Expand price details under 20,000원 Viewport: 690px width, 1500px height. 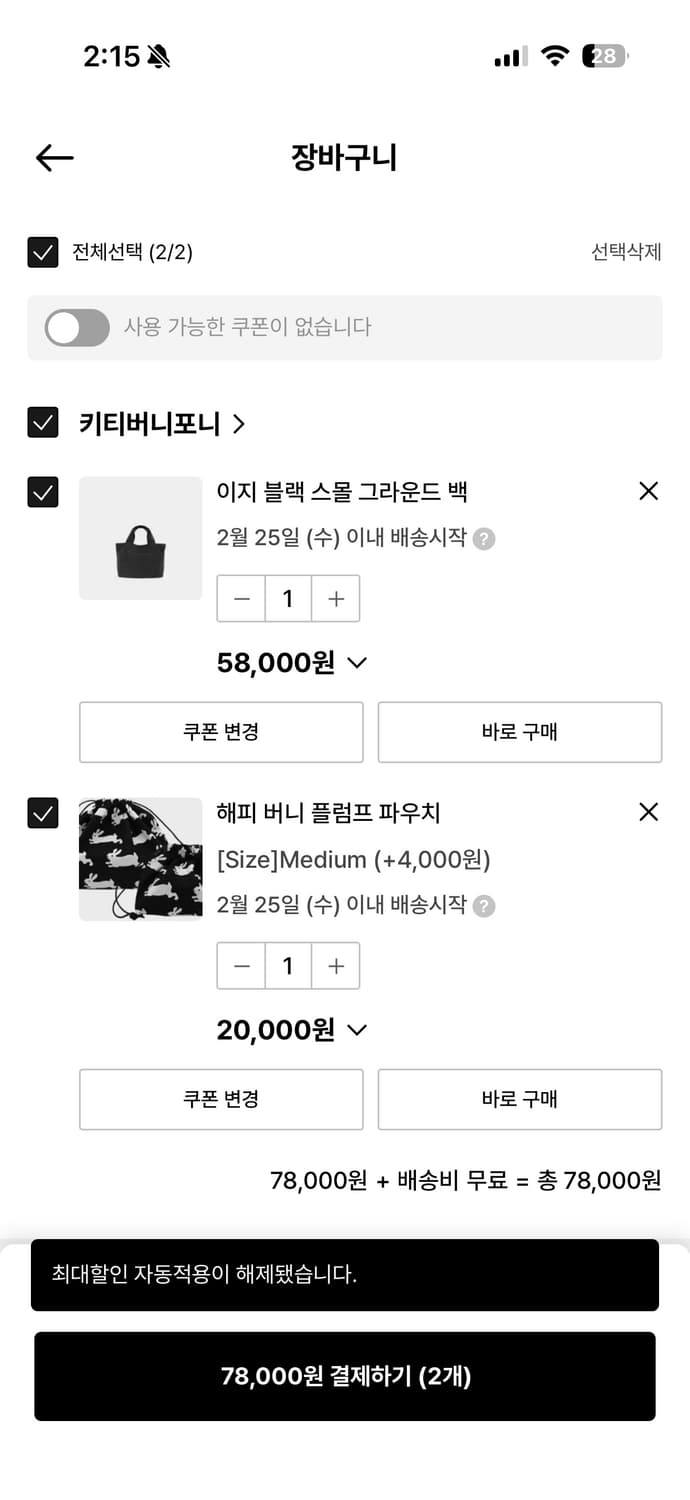pyautogui.click(x=355, y=1030)
